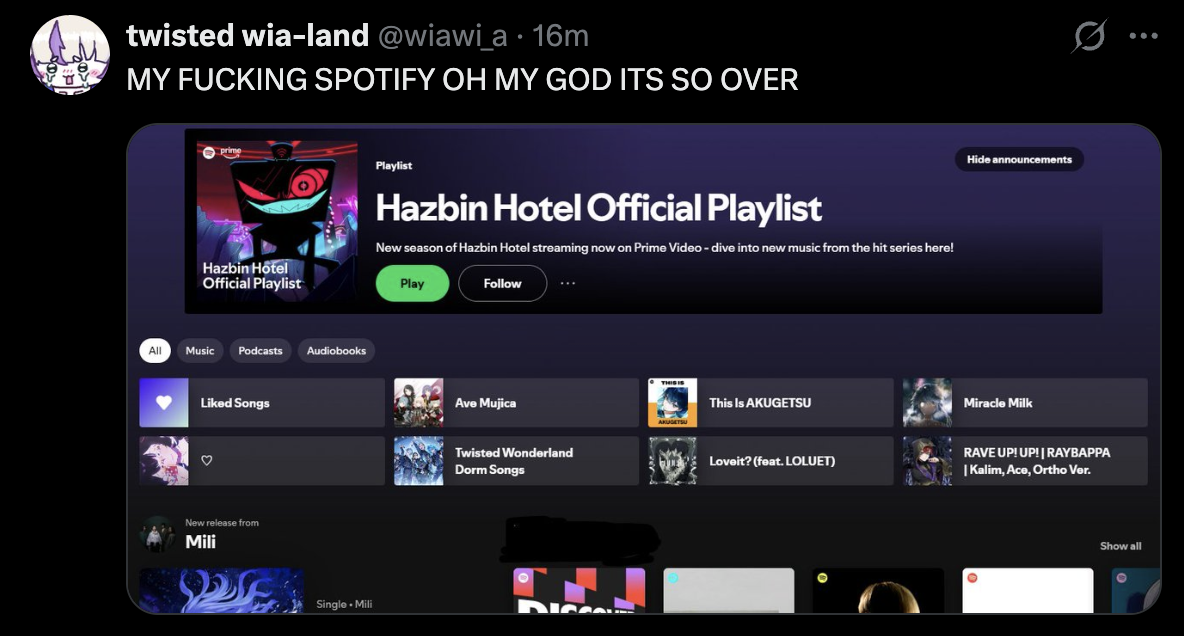
Task: Click the Grok slash-circle icon on the tweet
Action: (1089, 36)
